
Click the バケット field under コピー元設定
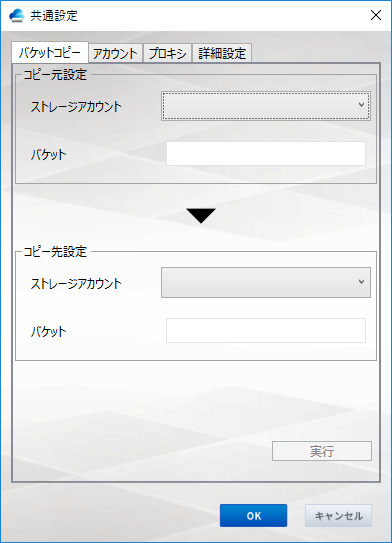(266, 153)
